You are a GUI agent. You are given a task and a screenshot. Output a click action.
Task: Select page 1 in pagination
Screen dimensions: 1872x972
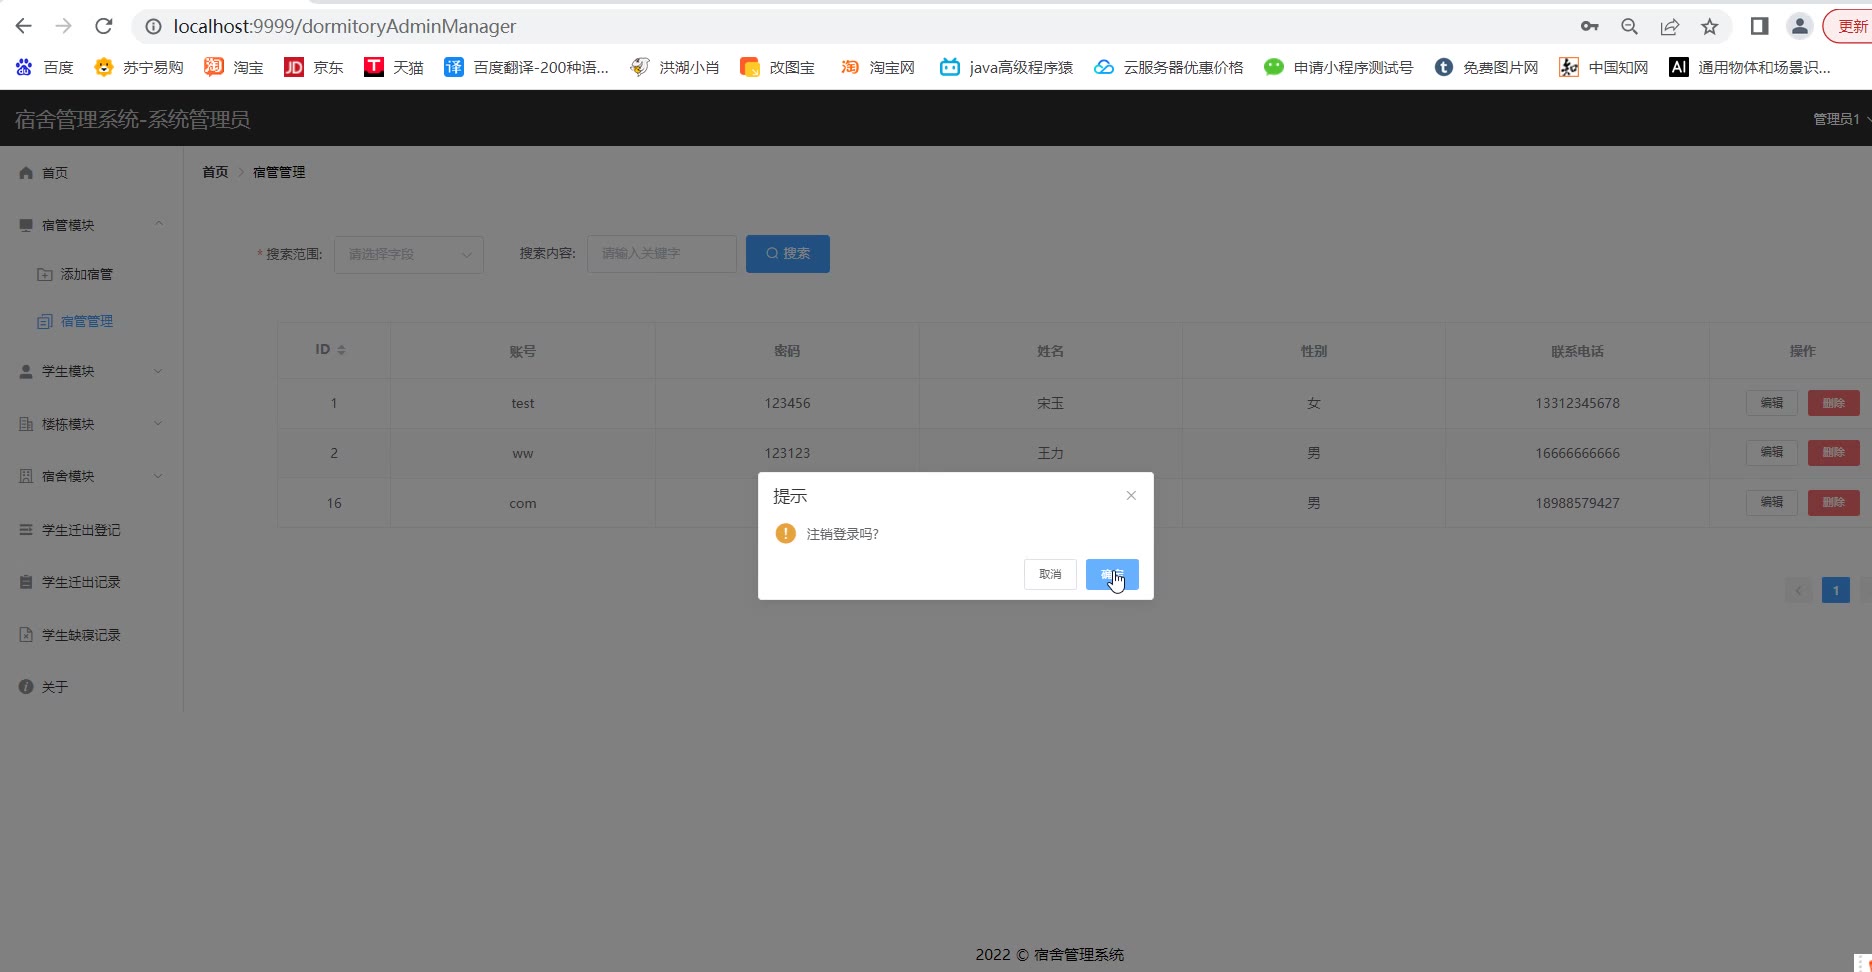click(1836, 590)
